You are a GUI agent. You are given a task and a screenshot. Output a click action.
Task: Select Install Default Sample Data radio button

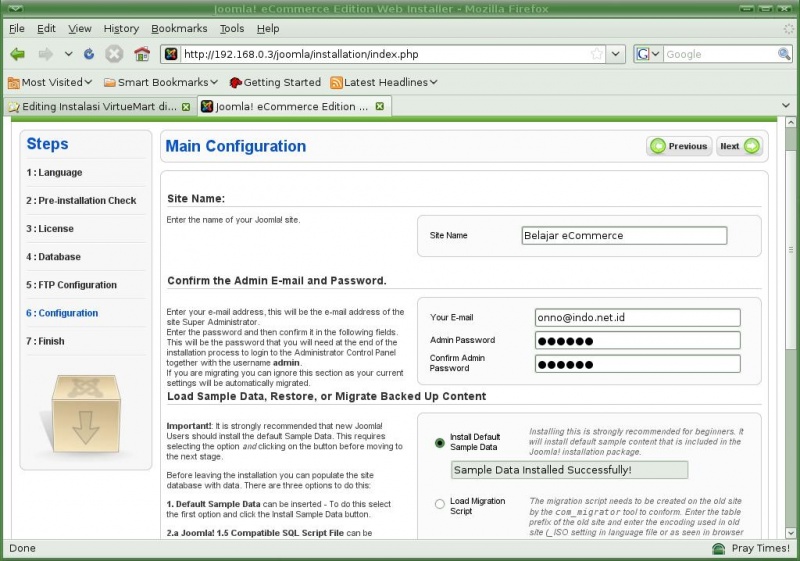click(440, 443)
